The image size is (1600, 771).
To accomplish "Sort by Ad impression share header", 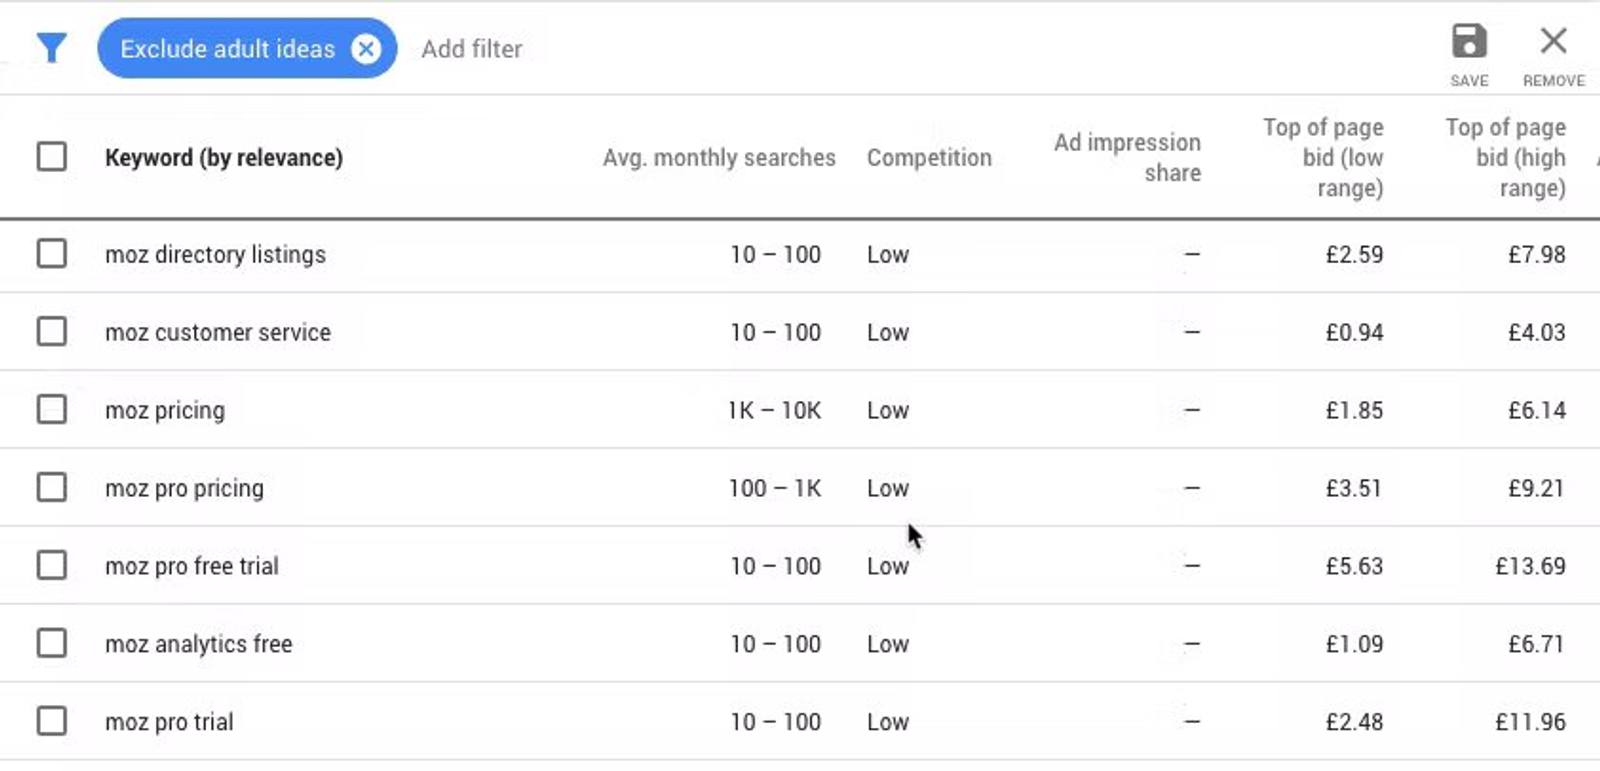I will pyautogui.click(x=1127, y=158).
